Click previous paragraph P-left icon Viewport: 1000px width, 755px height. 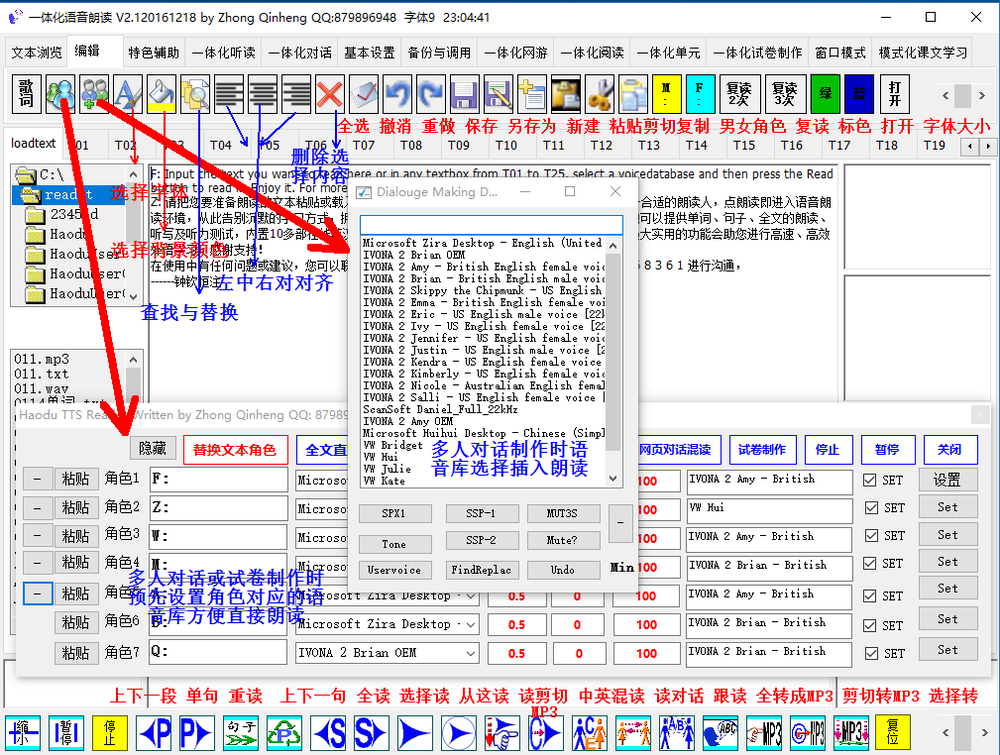(154, 733)
